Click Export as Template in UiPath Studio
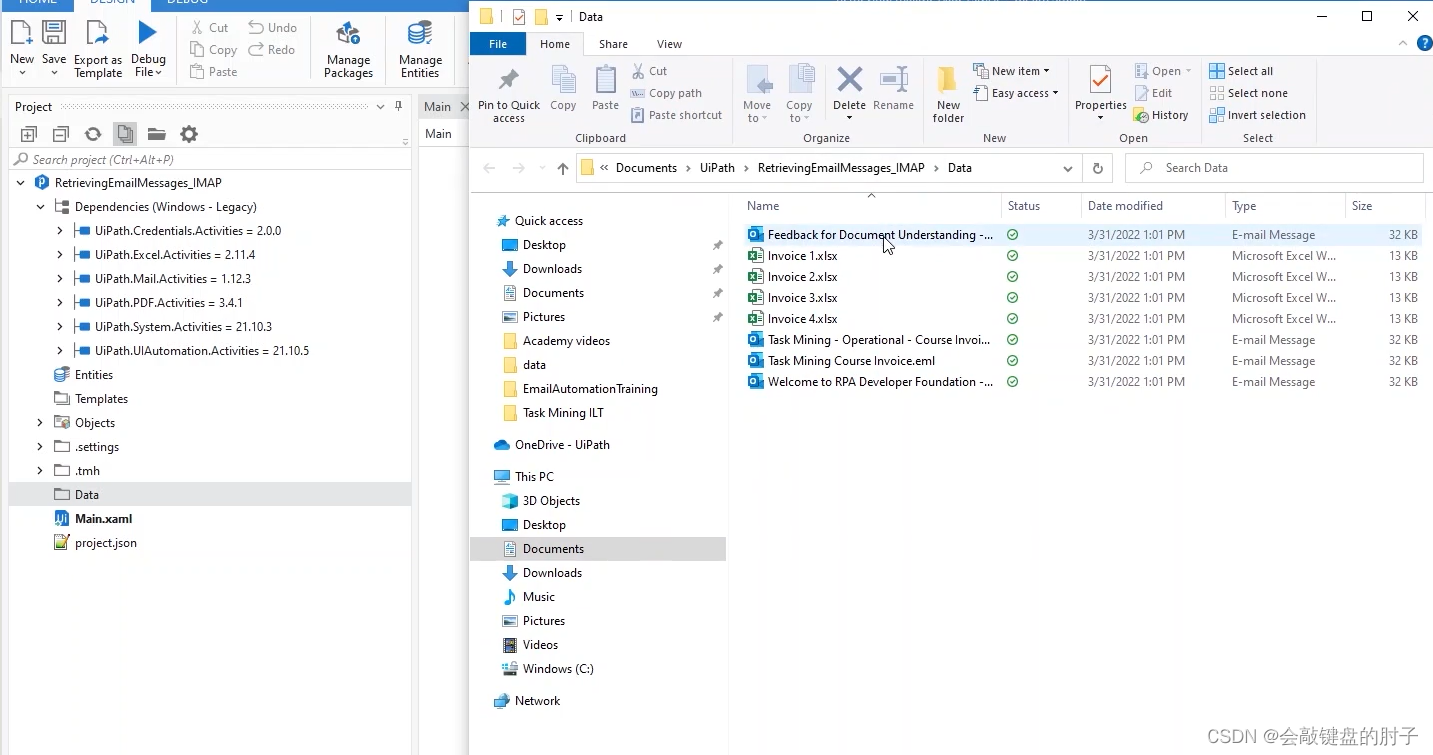 tap(98, 48)
